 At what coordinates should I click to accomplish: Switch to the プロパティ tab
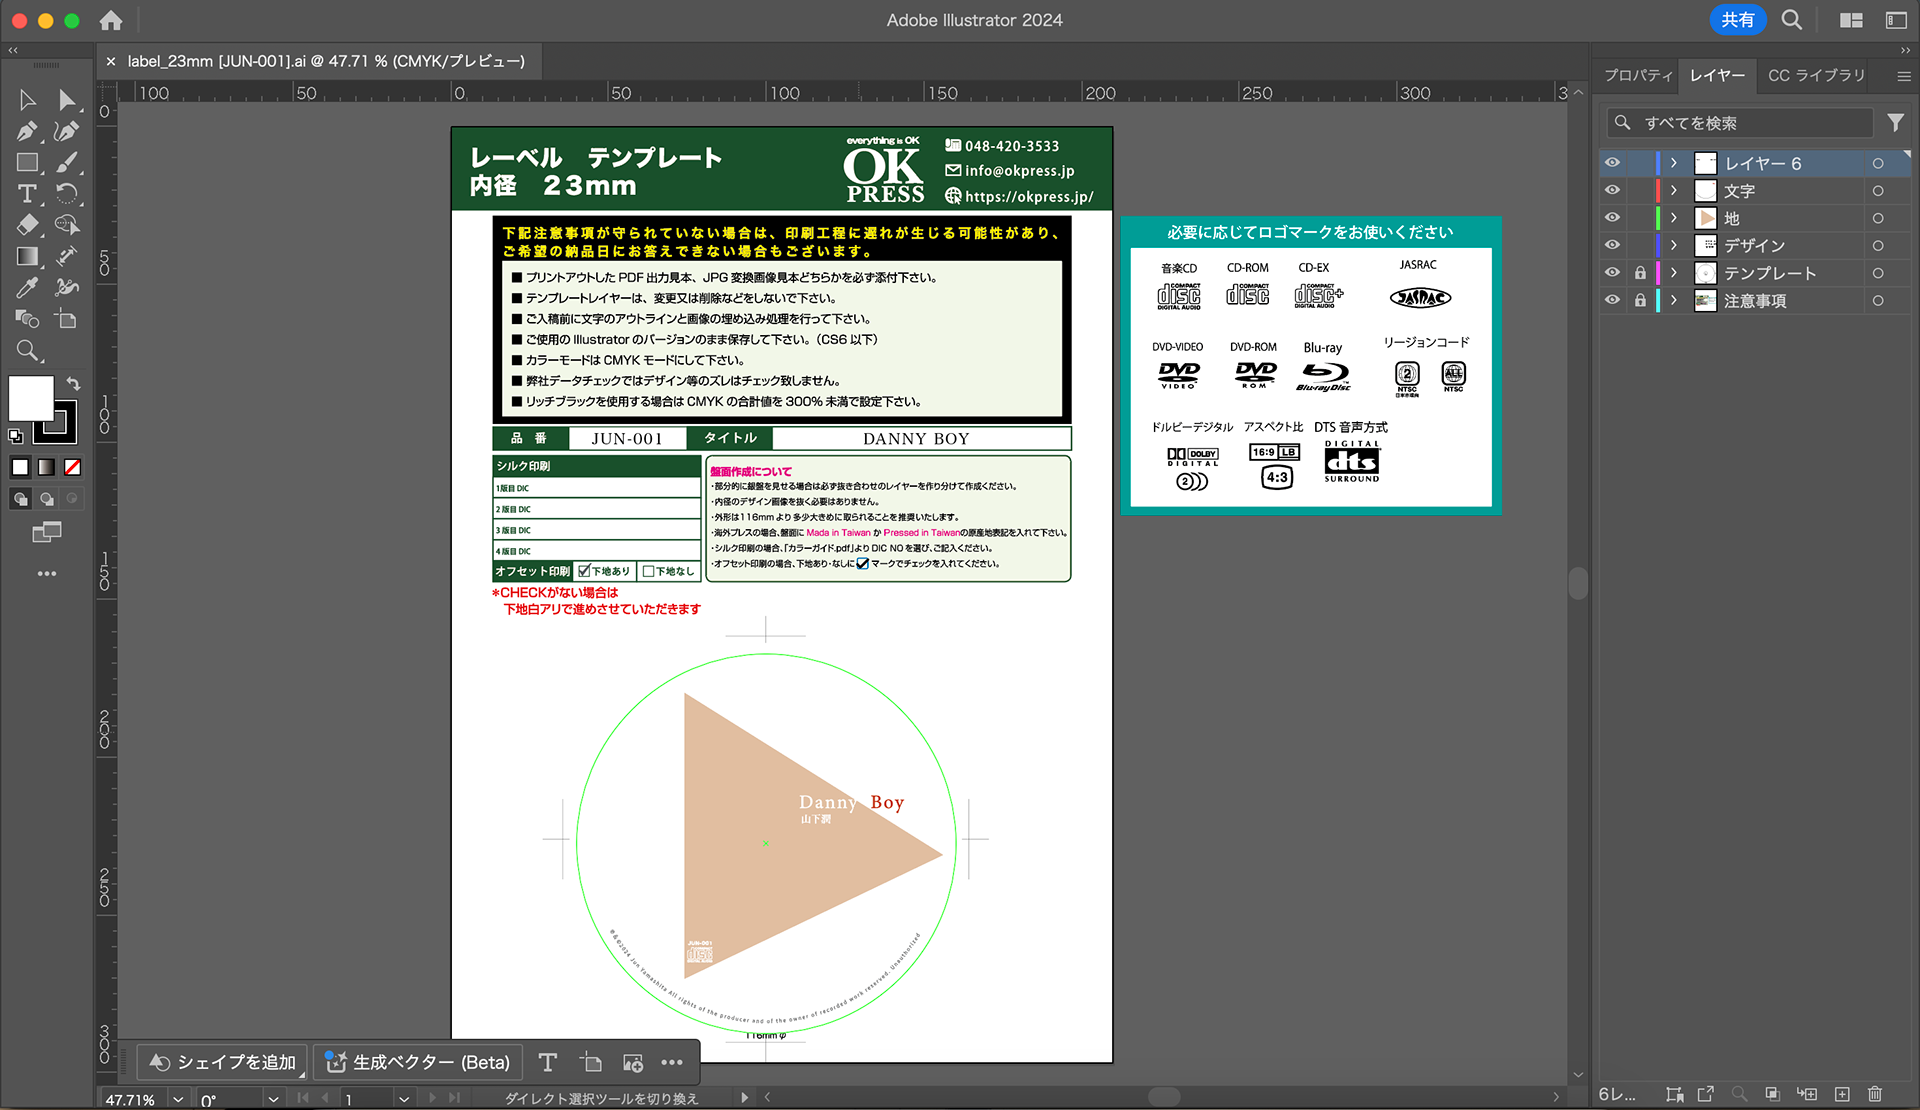click(x=1638, y=75)
